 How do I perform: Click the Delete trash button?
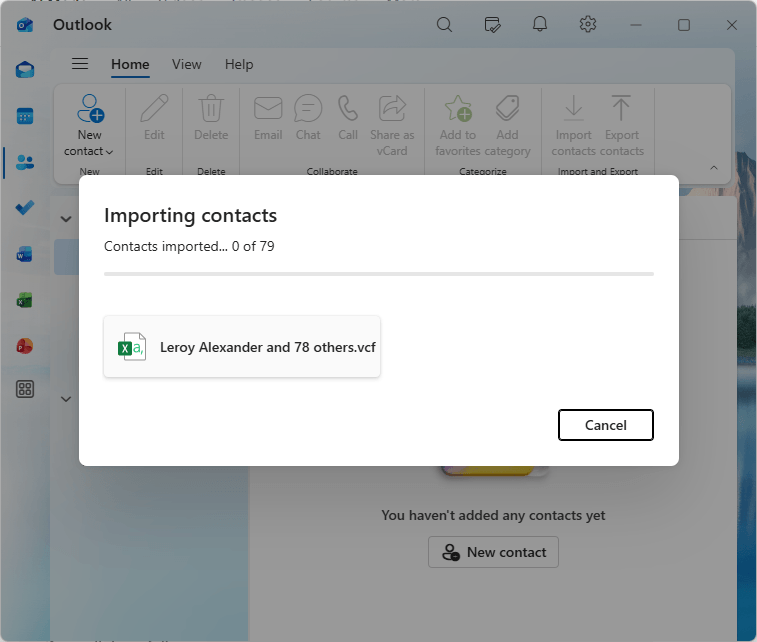point(211,117)
